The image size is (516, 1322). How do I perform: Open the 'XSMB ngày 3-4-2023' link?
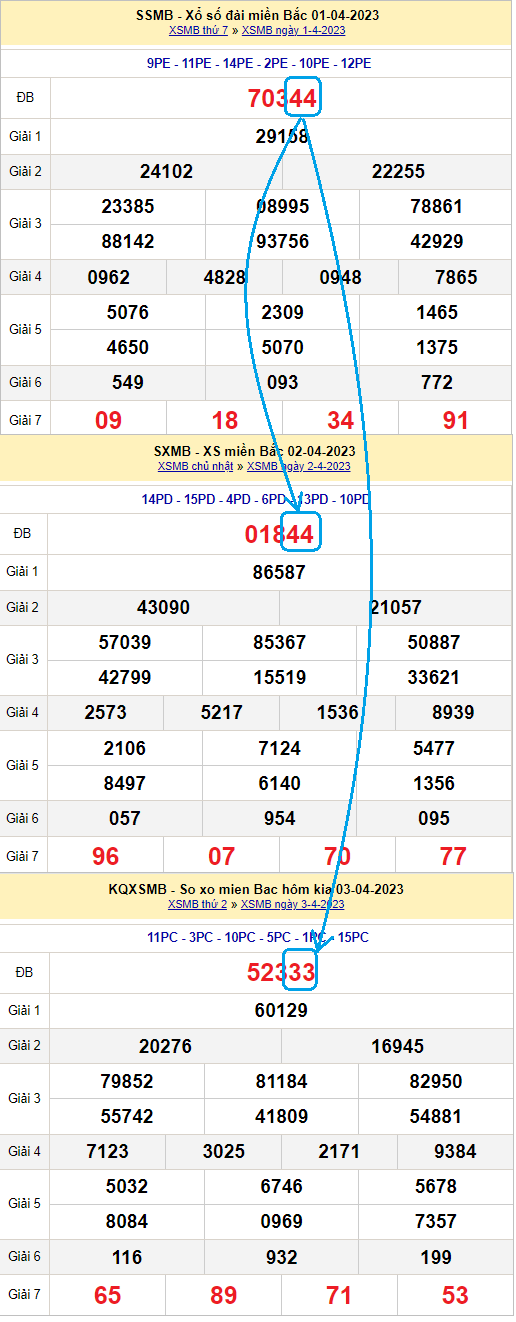coord(293,904)
